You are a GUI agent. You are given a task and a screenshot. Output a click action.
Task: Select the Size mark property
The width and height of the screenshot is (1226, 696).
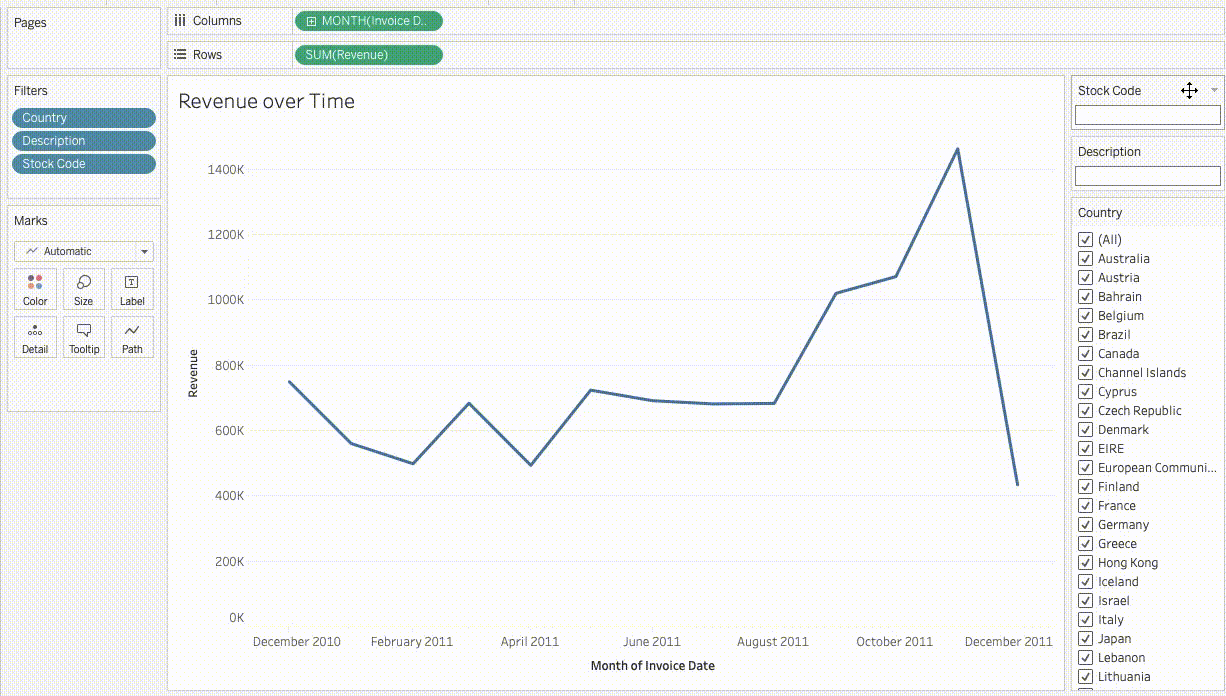click(83, 289)
